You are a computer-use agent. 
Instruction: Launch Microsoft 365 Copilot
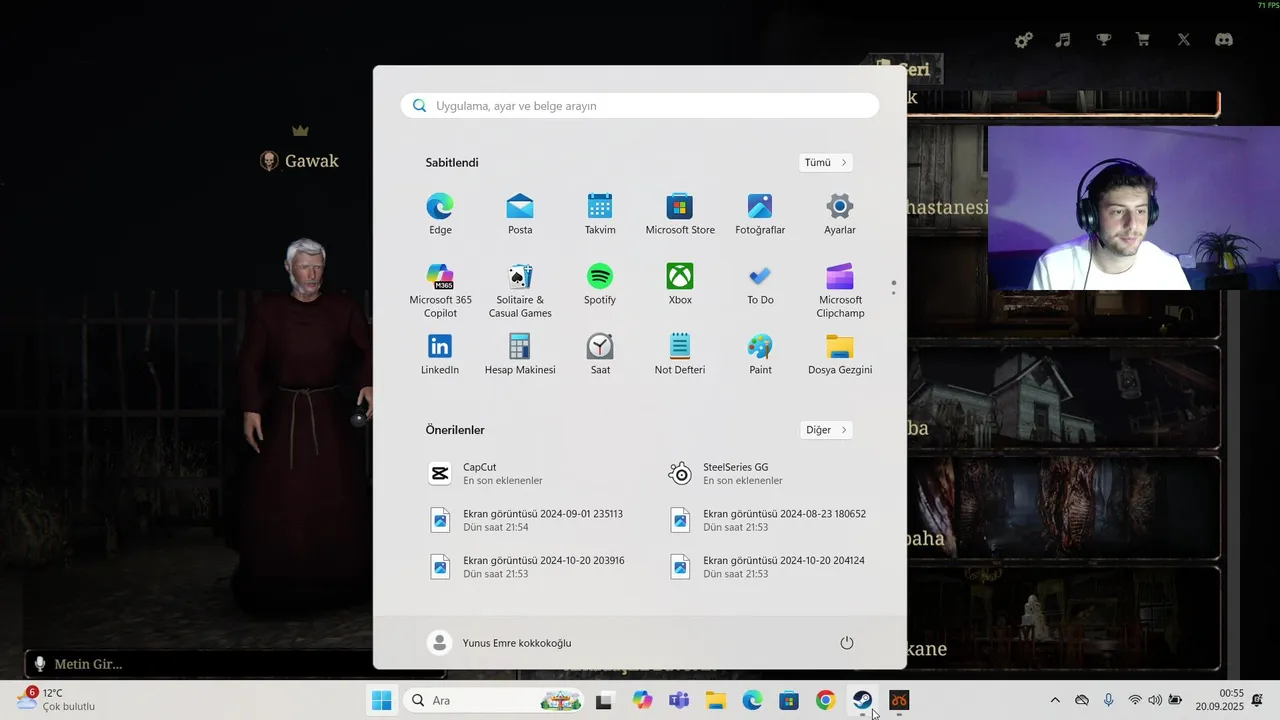point(440,290)
